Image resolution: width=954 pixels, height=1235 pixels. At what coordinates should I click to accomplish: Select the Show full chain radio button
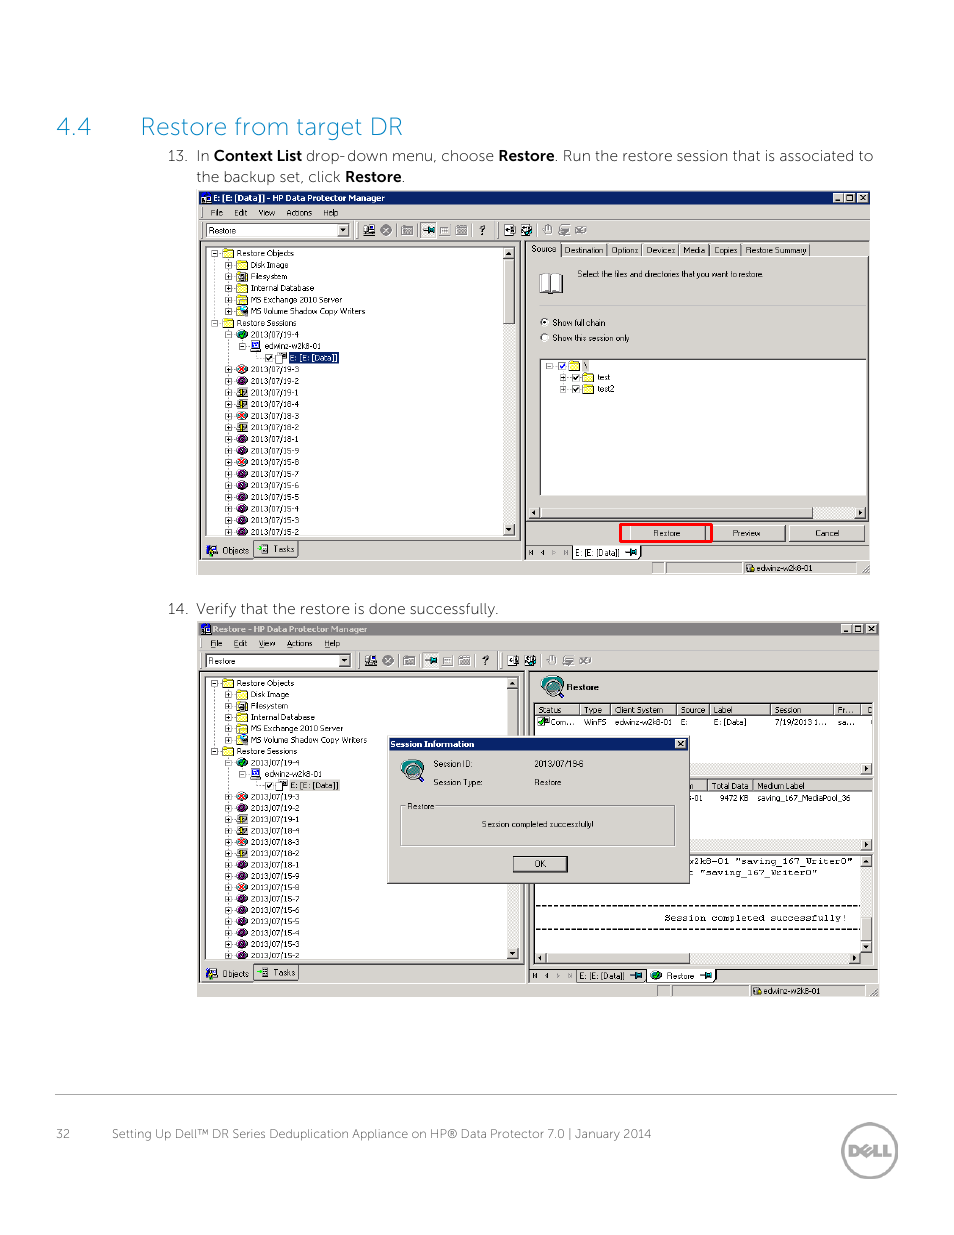click(x=544, y=322)
